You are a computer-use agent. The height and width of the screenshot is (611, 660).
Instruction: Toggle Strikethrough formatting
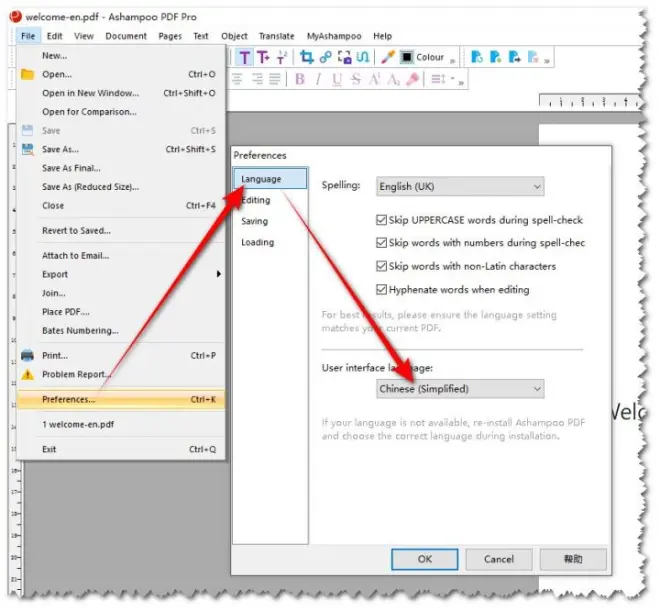coord(356,79)
